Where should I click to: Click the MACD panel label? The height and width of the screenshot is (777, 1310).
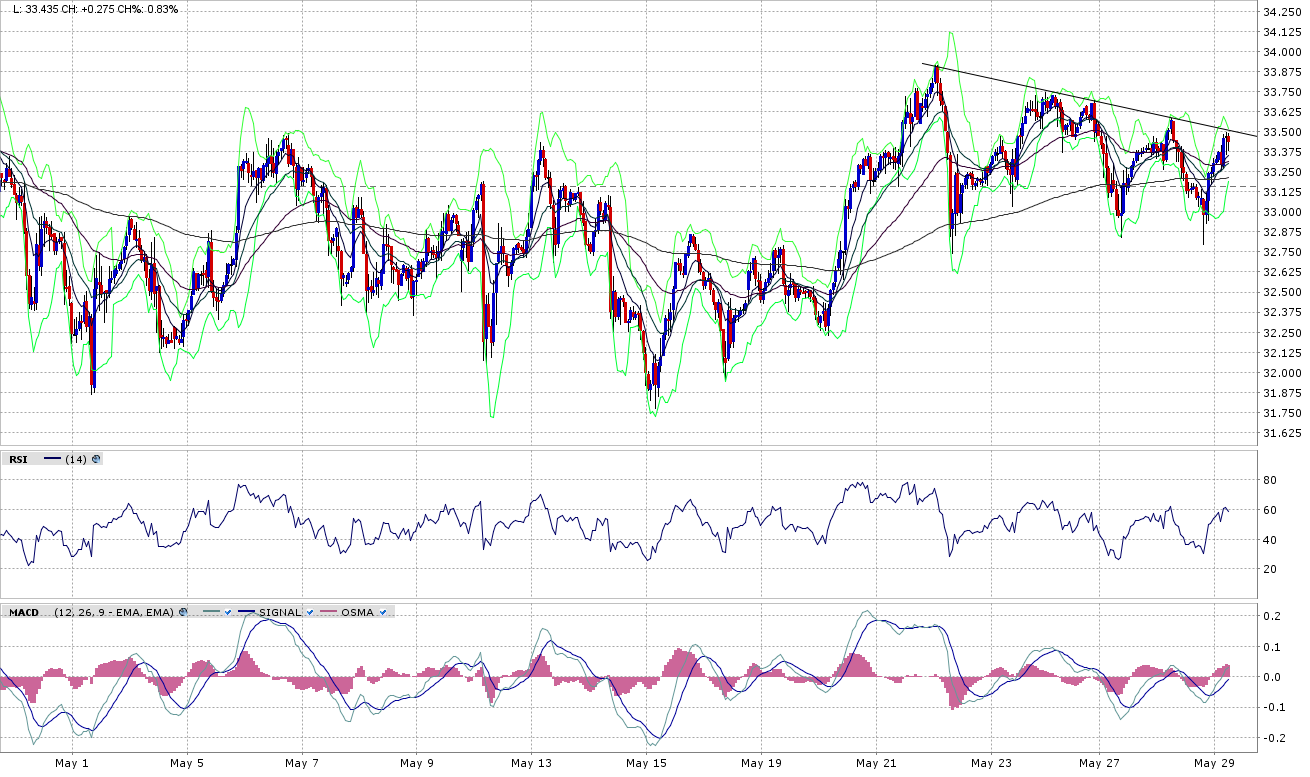click(23, 612)
